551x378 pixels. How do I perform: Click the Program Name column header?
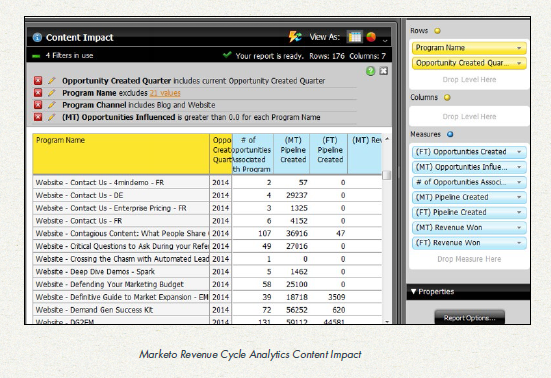point(121,154)
